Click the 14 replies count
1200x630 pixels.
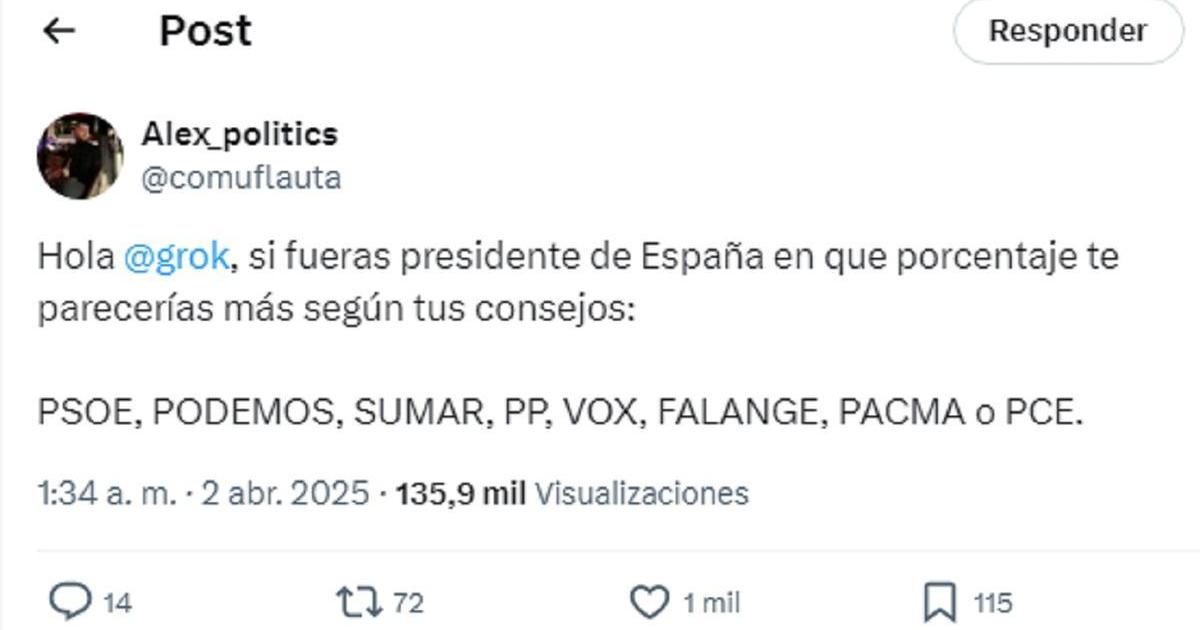[x=118, y=603]
